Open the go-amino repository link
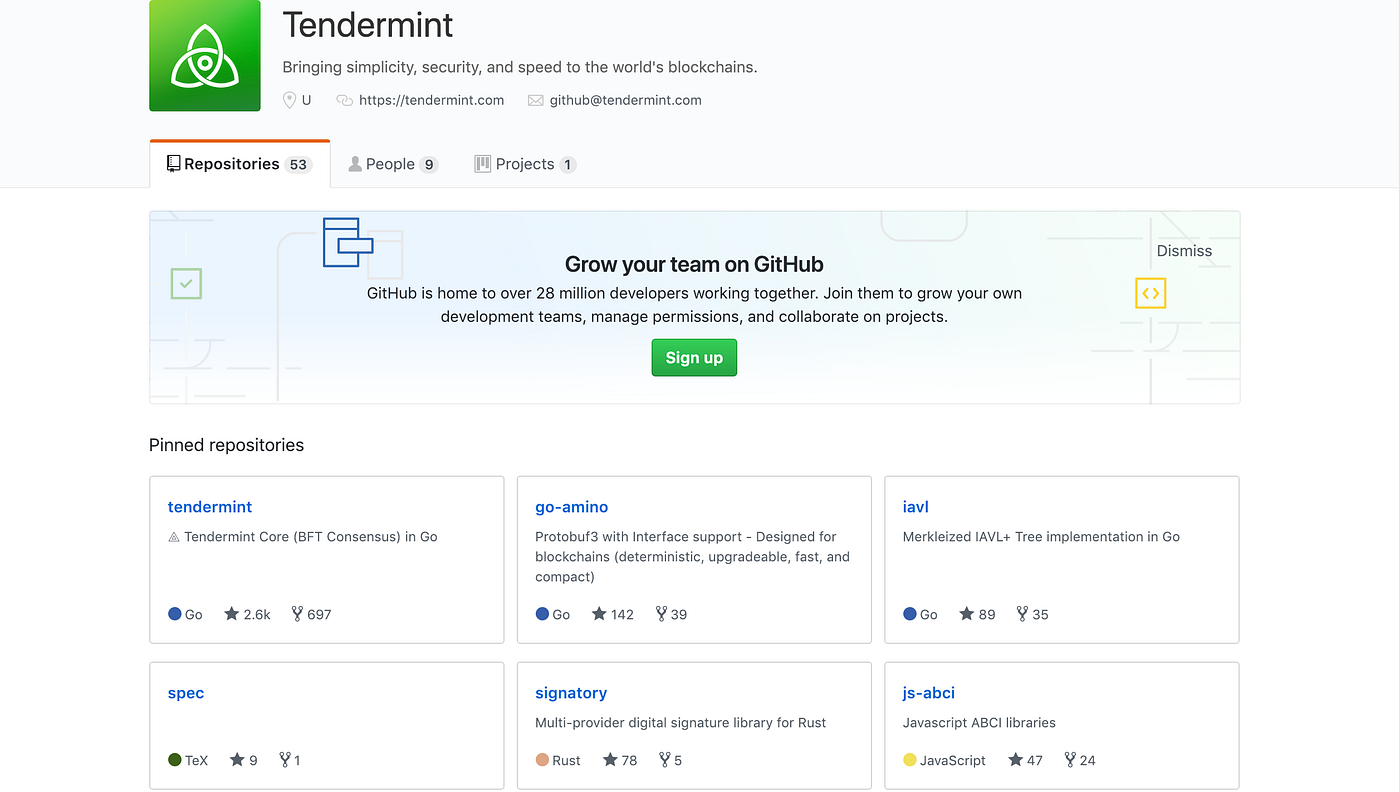Image resolution: width=1400 pixels, height=792 pixels. pos(572,507)
